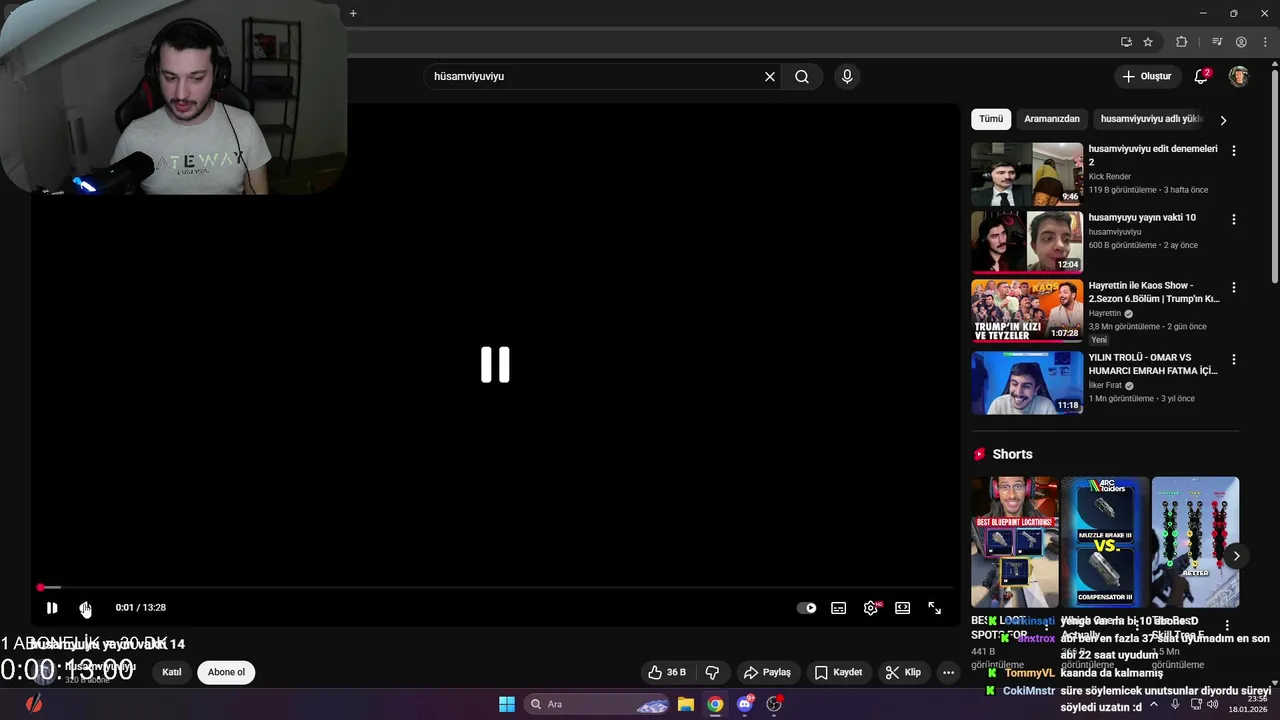Open a new Chrome tab with the plus
Image resolution: width=1280 pixels, height=720 pixels.
pos(353,13)
